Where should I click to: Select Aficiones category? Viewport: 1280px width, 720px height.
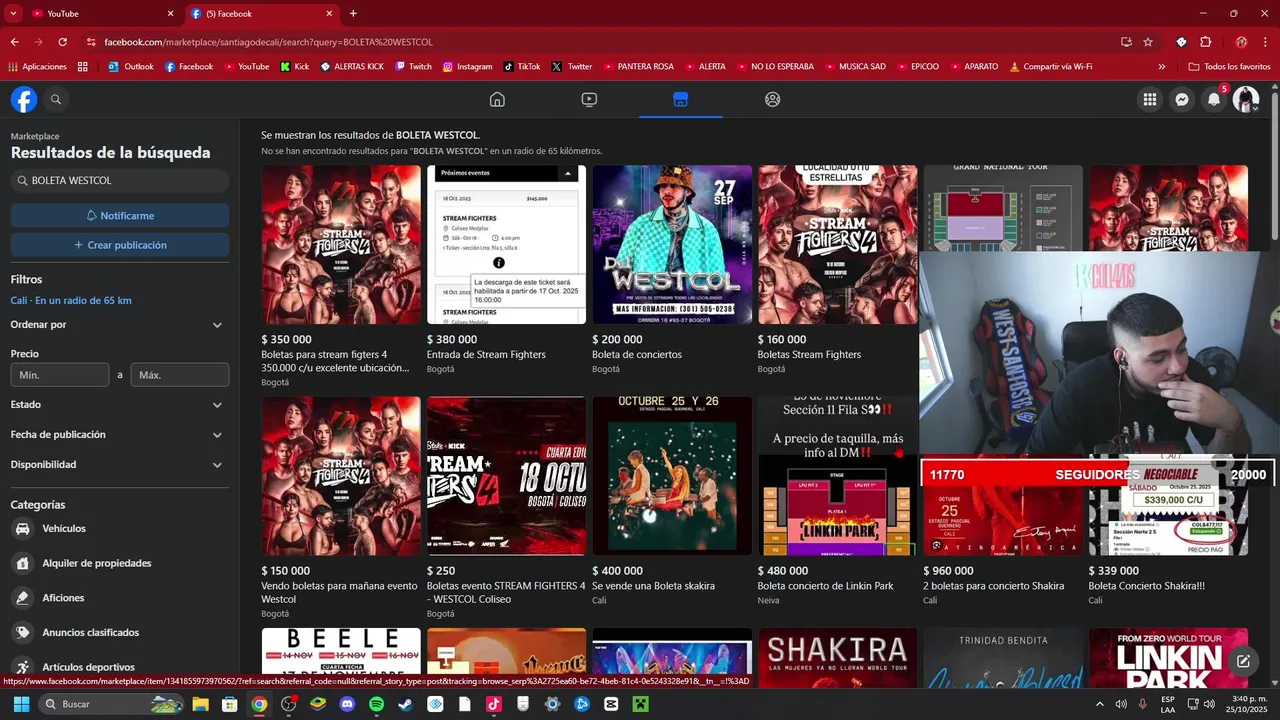tap(63, 598)
